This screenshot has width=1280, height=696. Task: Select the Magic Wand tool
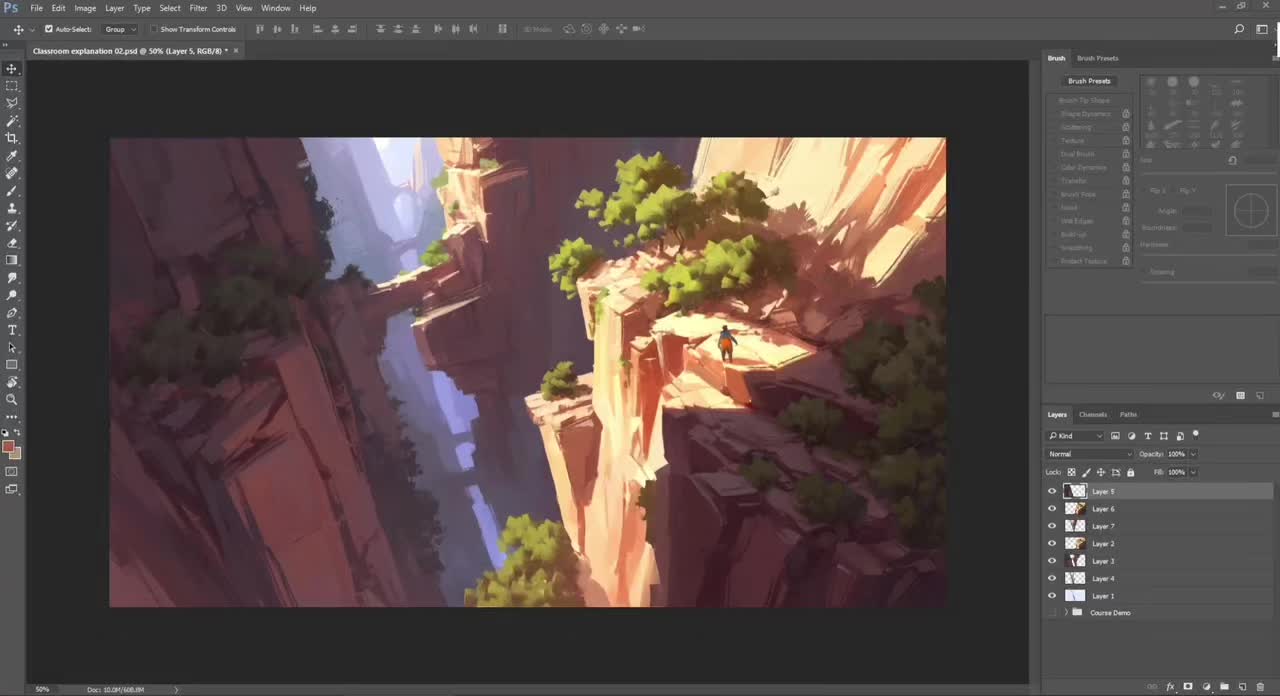click(12, 121)
